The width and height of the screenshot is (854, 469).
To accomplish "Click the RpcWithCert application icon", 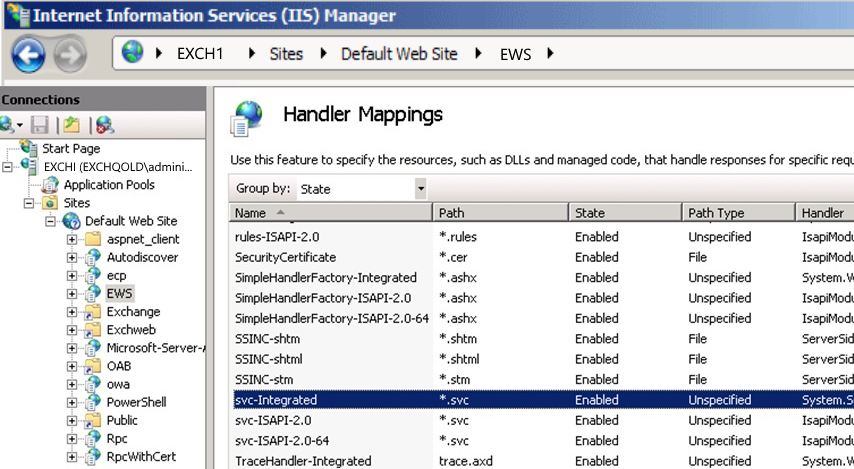I will coord(93,456).
